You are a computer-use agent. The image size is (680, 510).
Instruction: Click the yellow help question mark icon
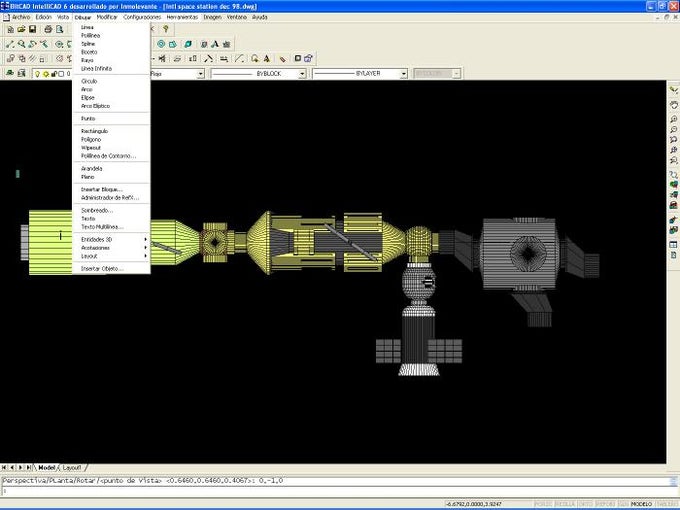(166, 29)
